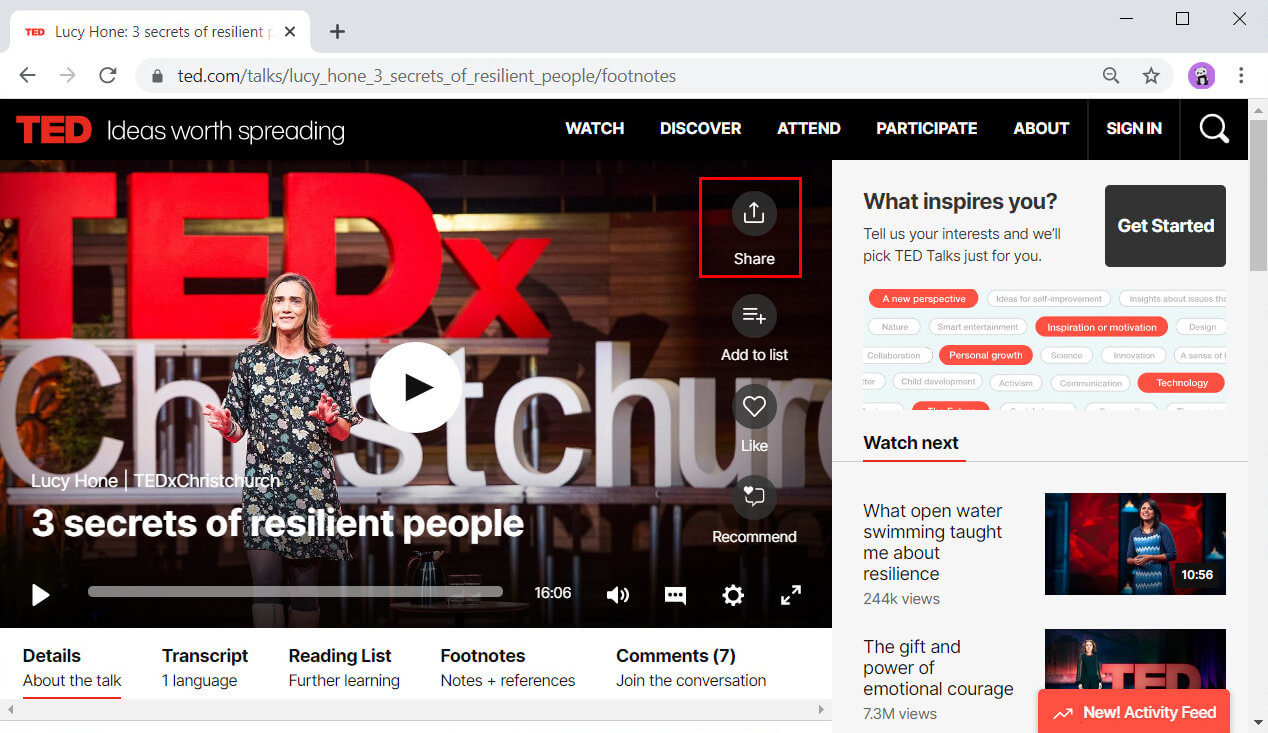
Task: Open the Comments (7) tab
Action: [x=691, y=668]
